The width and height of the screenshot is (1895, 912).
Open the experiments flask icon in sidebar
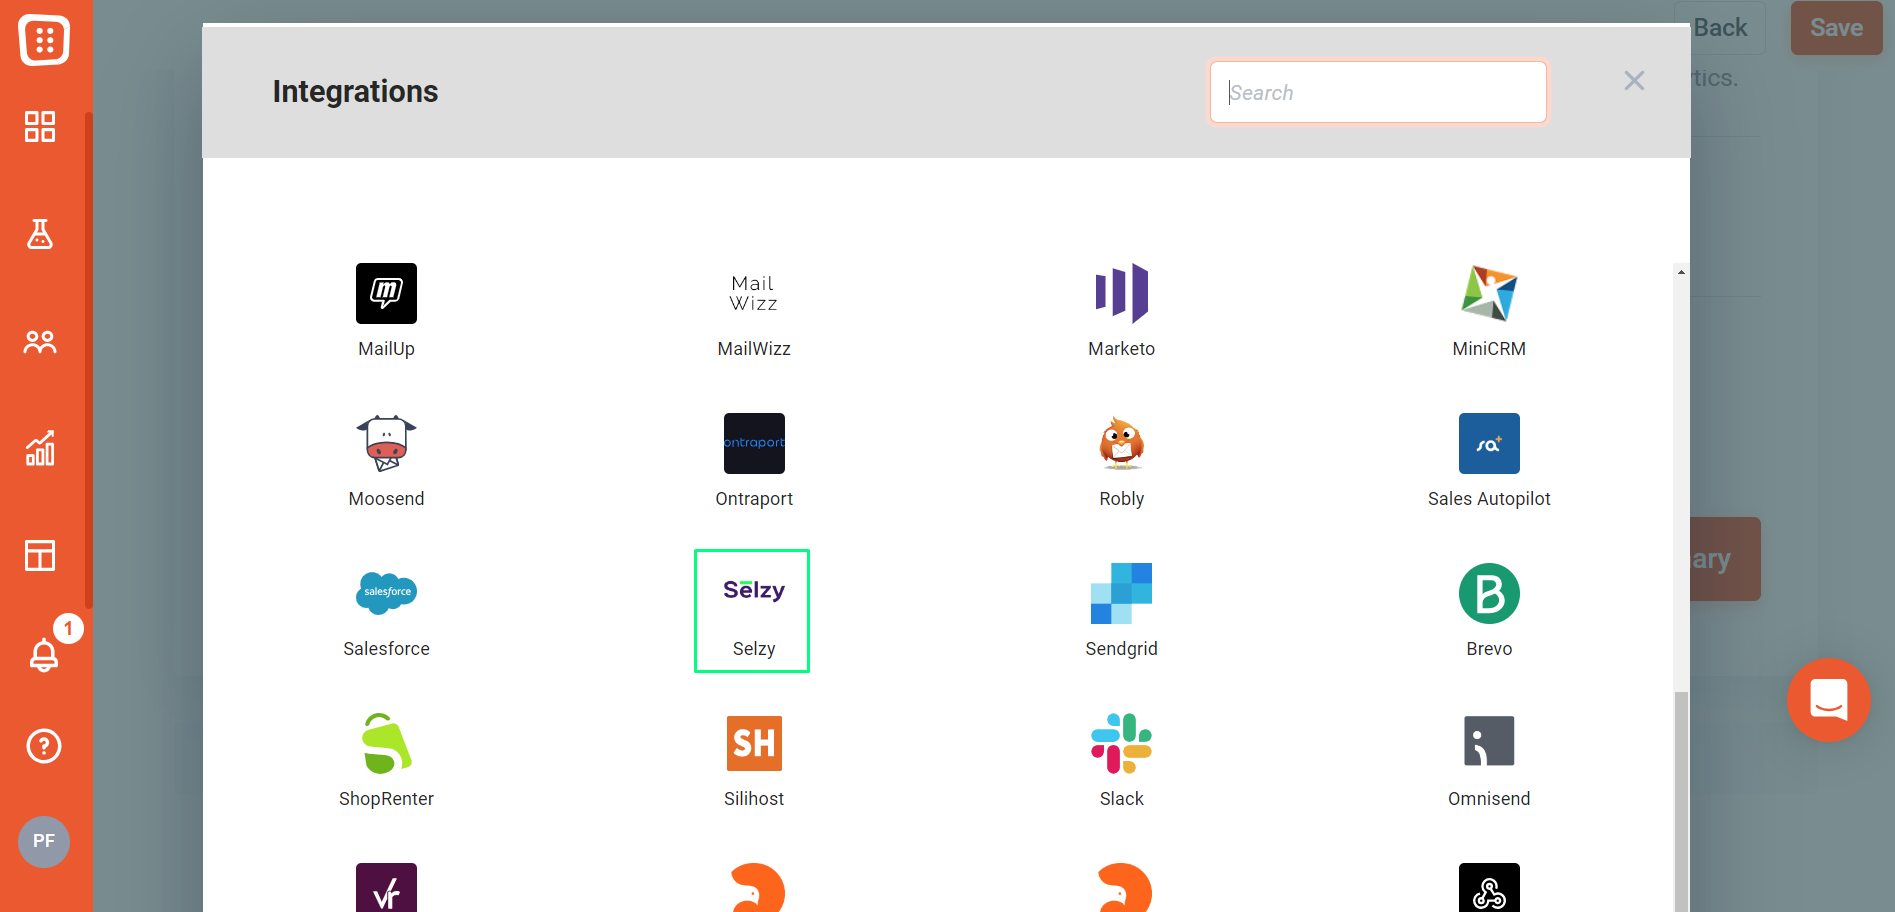click(40, 234)
